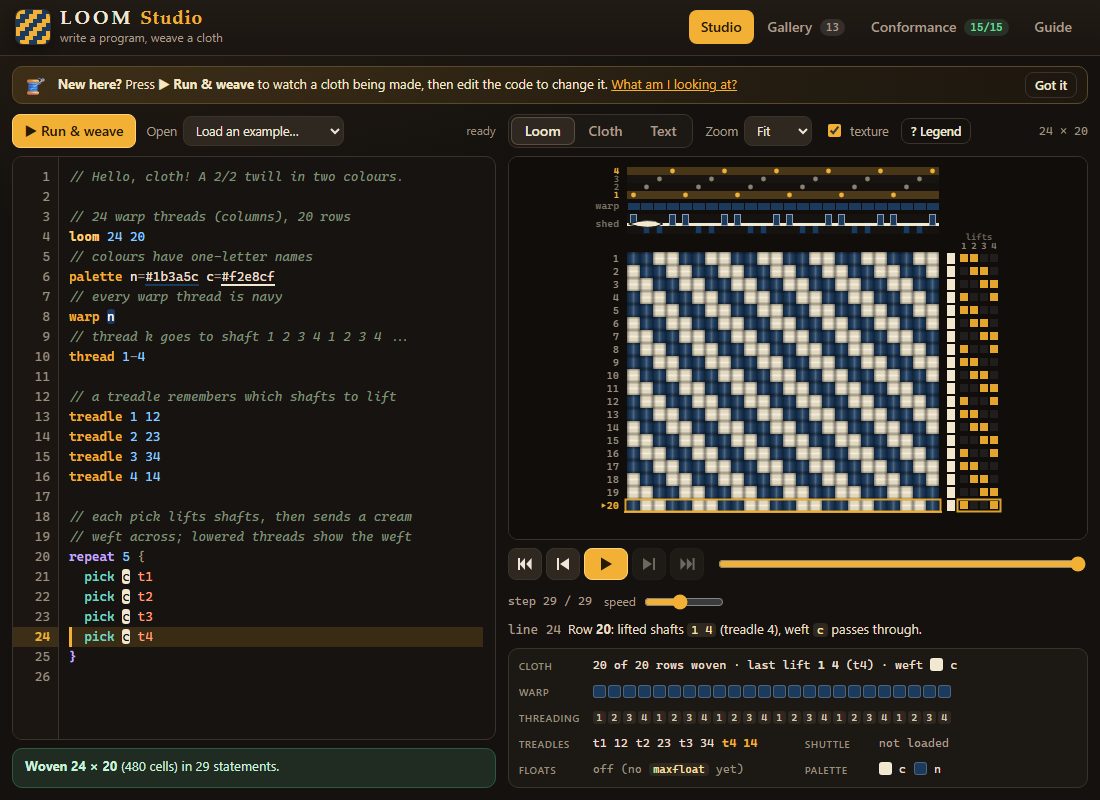Dismiss banner with Got it
Screen dimensions: 1100x800
[1050, 85]
